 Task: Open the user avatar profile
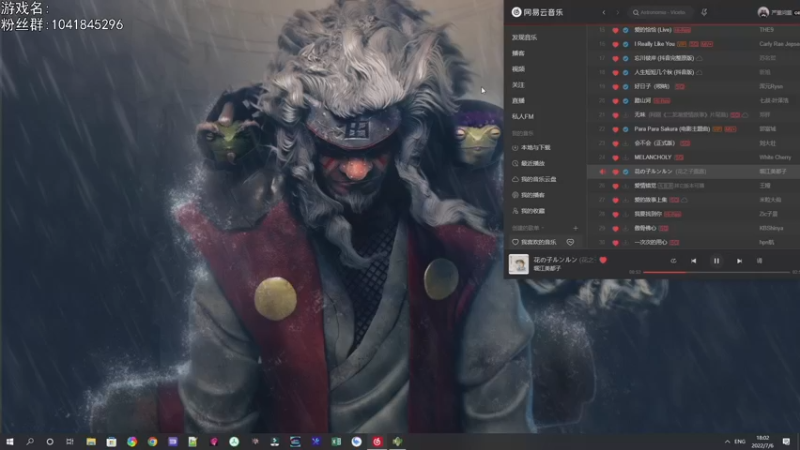point(763,12)
